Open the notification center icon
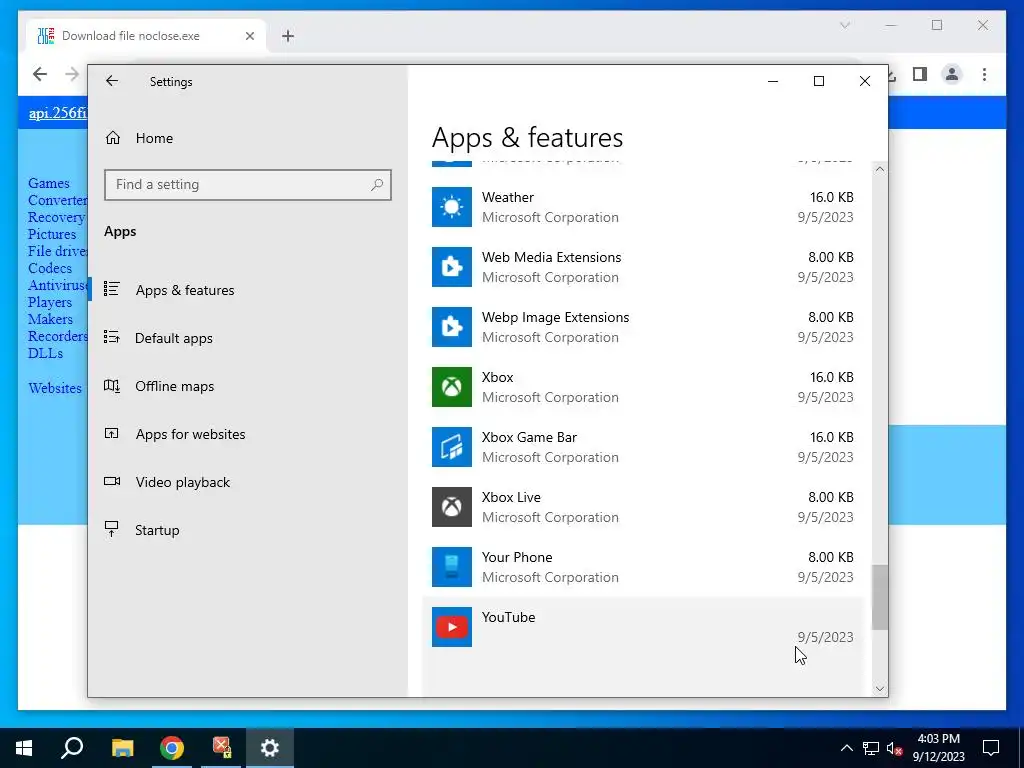This screenshot has width=1024, height=768. tap(991, 748)
